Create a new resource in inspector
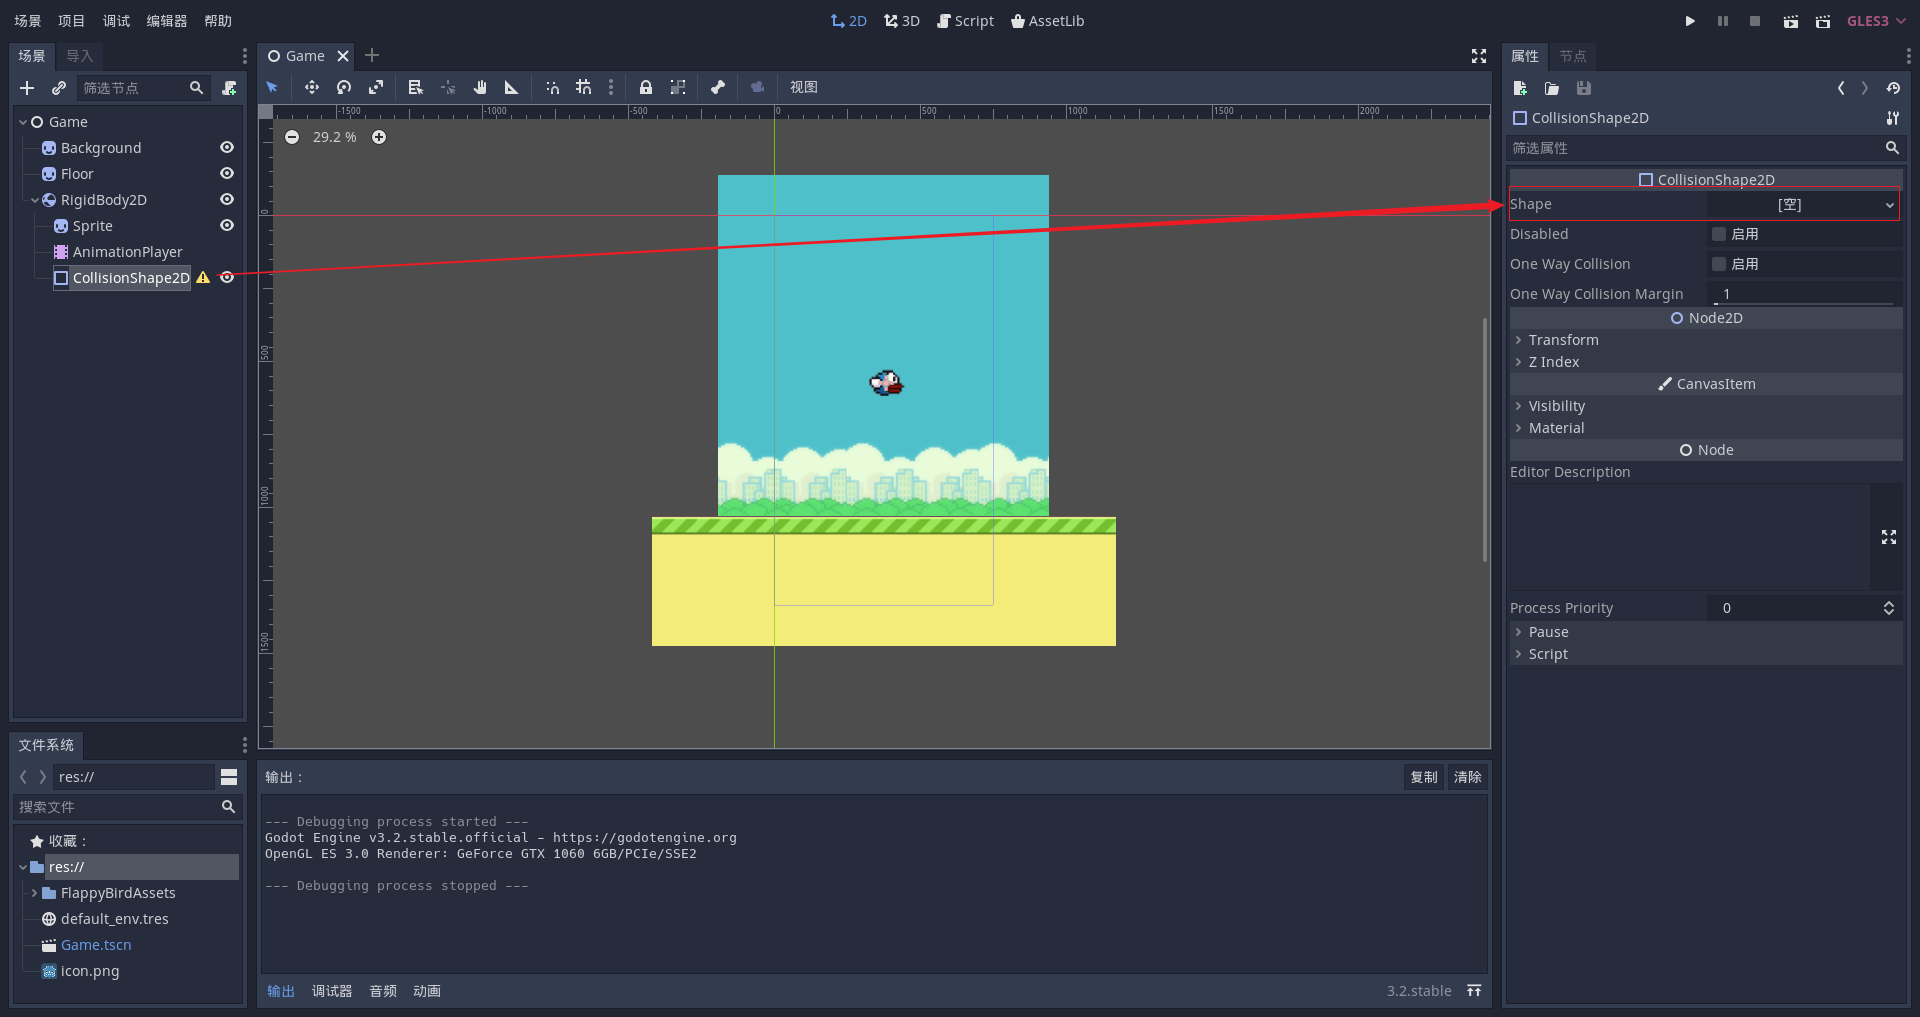Image resolution: width=1920 pixels, height=1017 pixels. pyautogui.click(x=1520, y=88)
